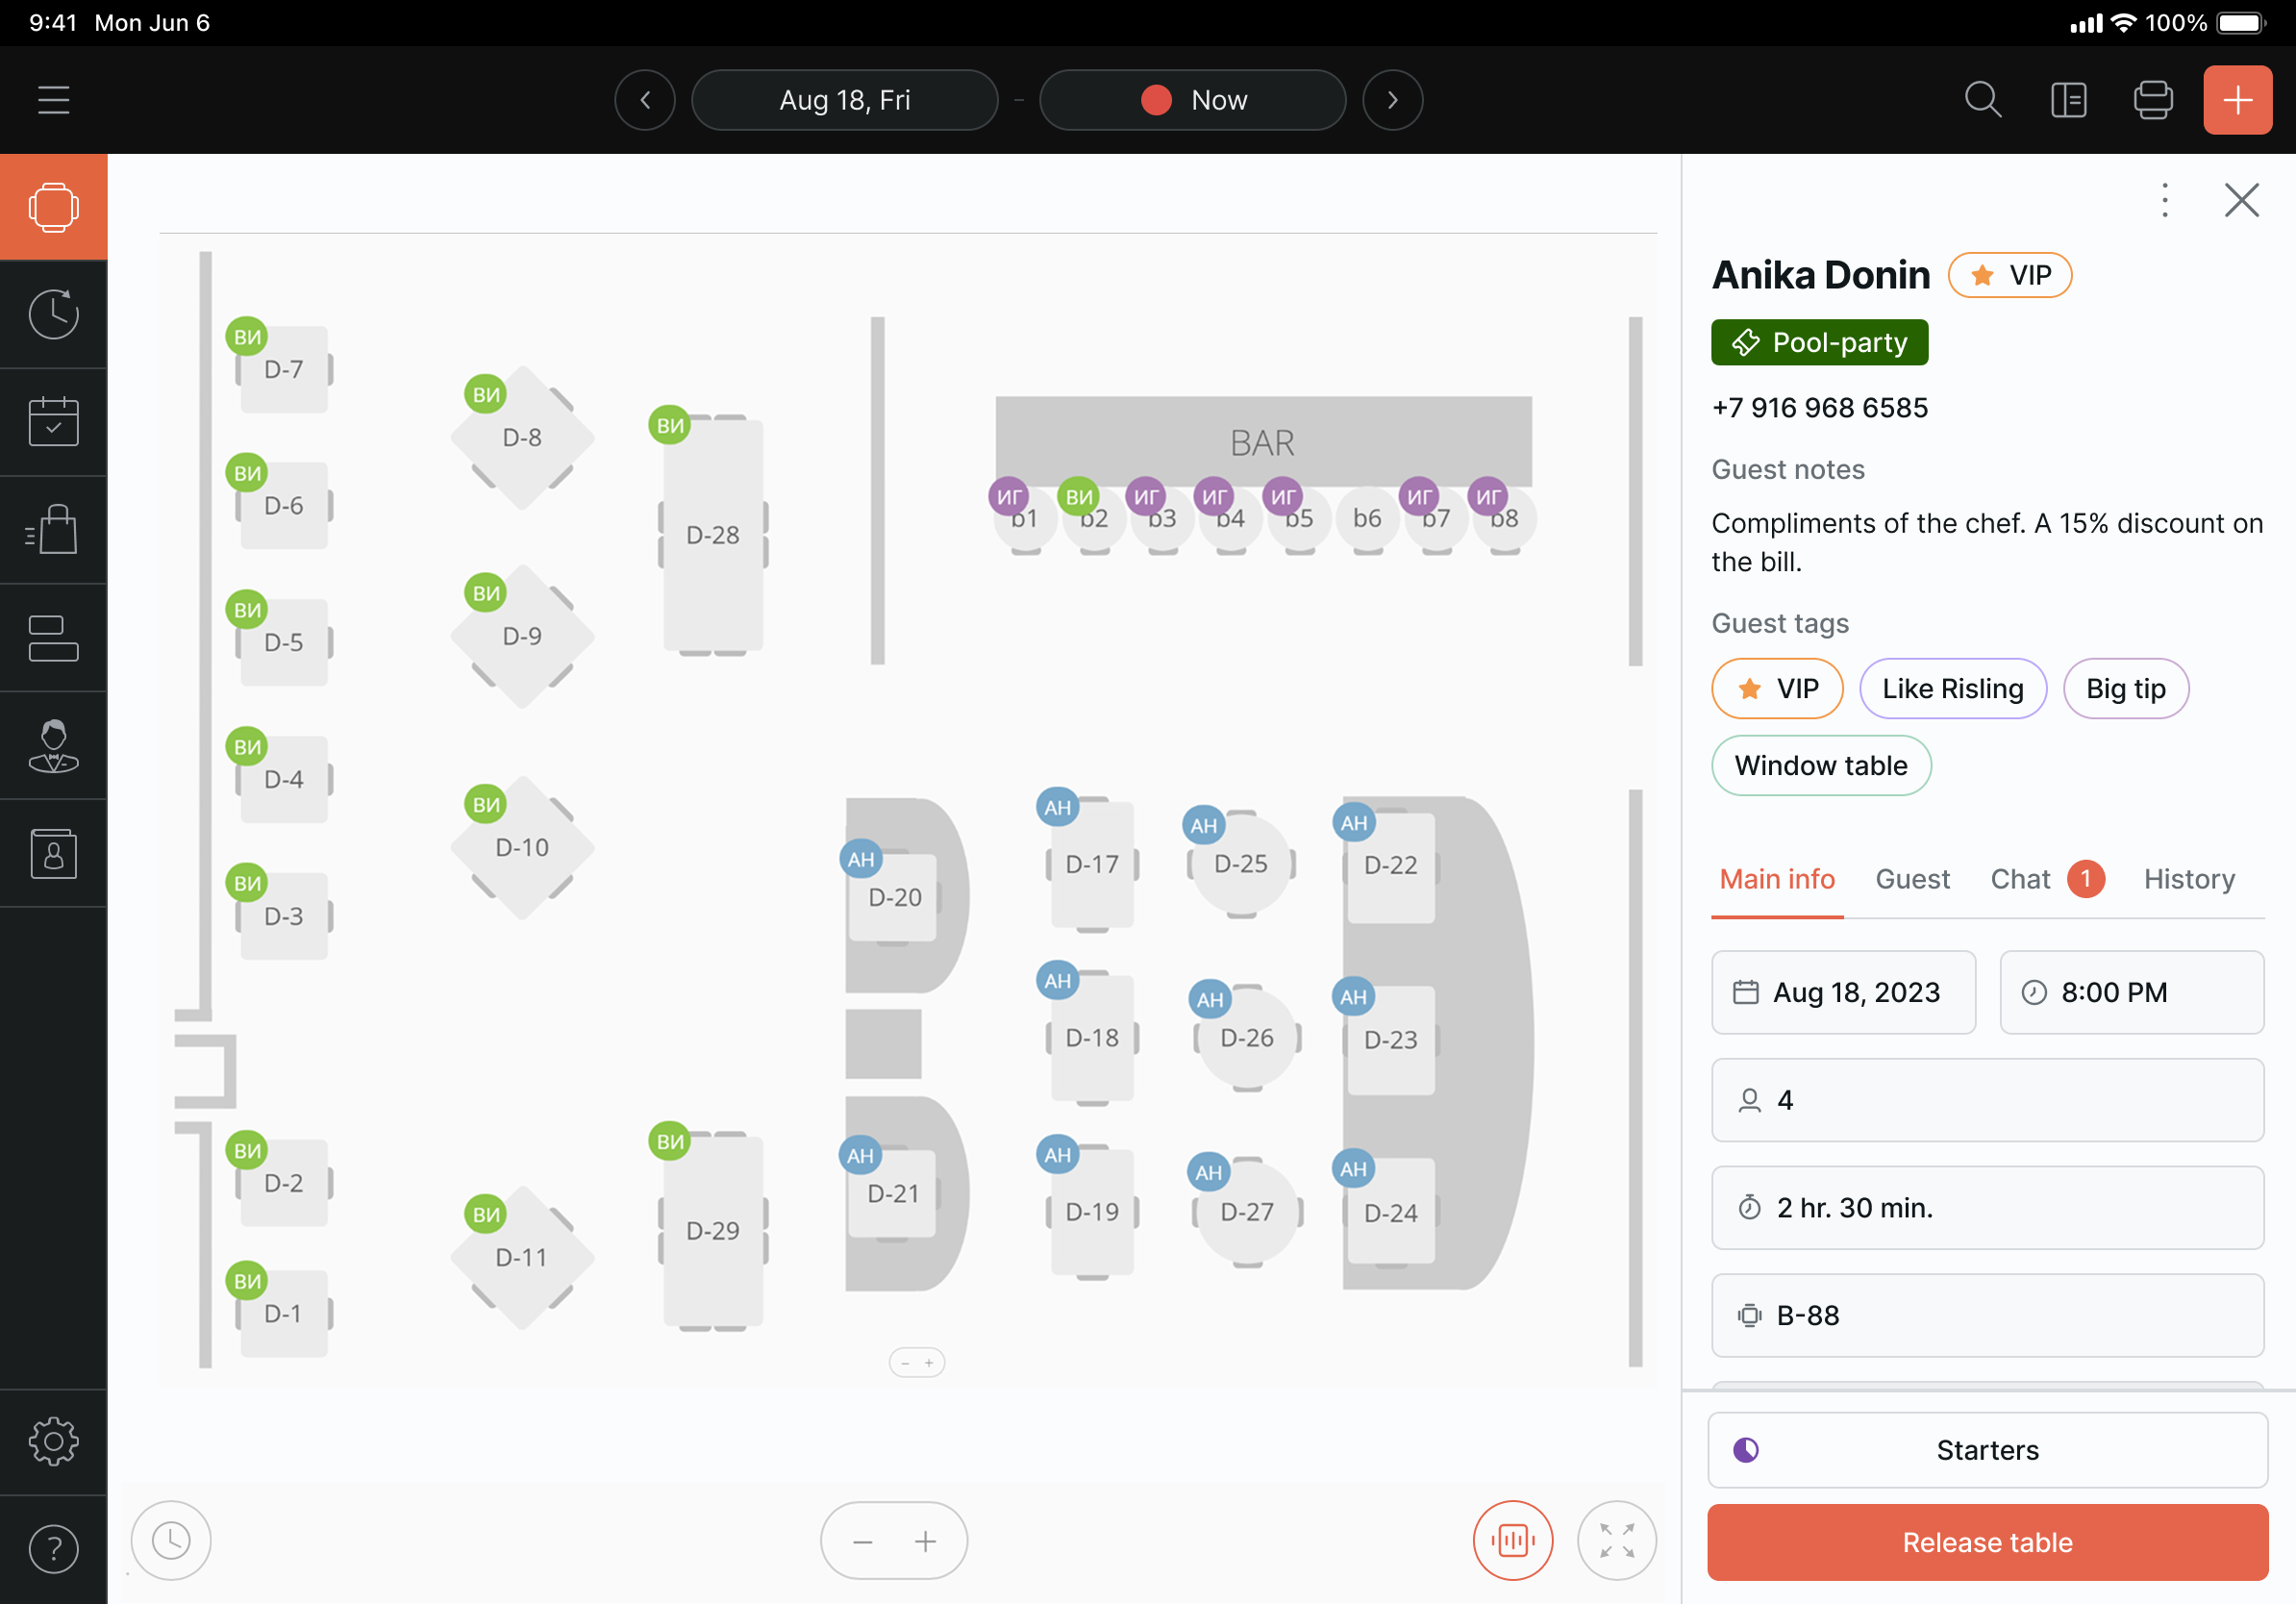Click the voice waveform button
2296x1604 pixels.
pos(1512,1541)
